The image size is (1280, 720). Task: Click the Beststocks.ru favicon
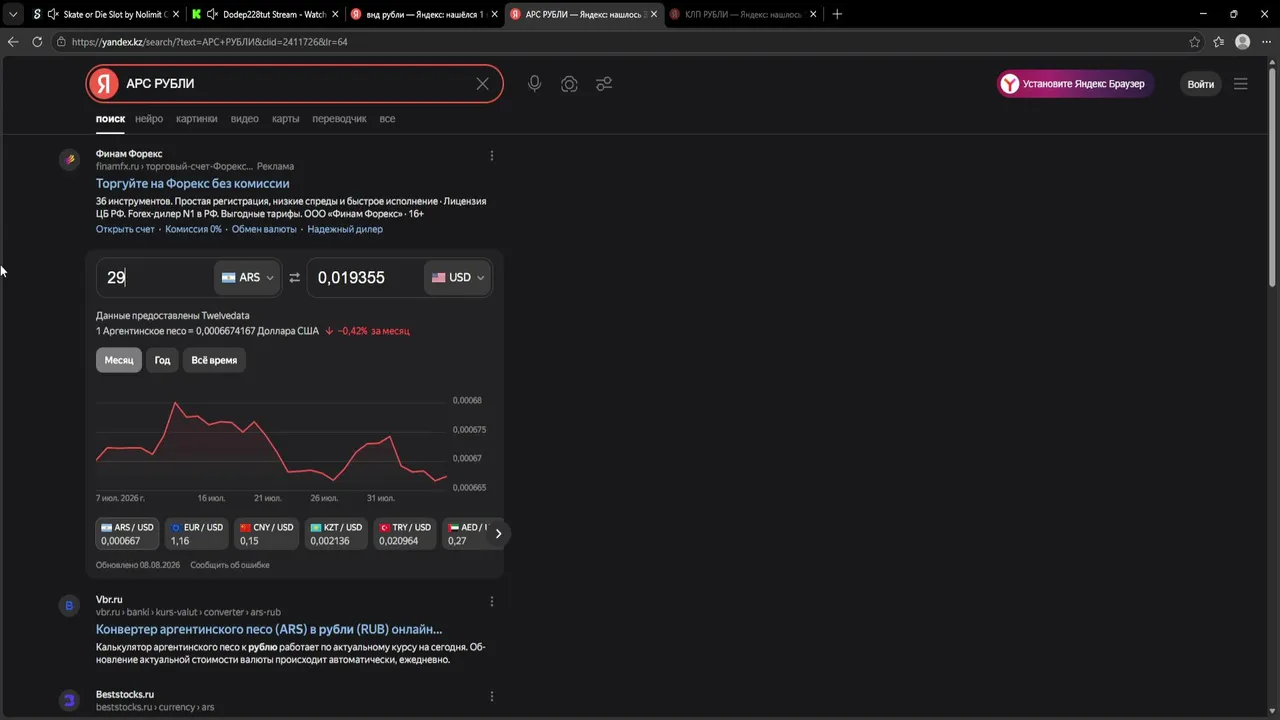69,700
